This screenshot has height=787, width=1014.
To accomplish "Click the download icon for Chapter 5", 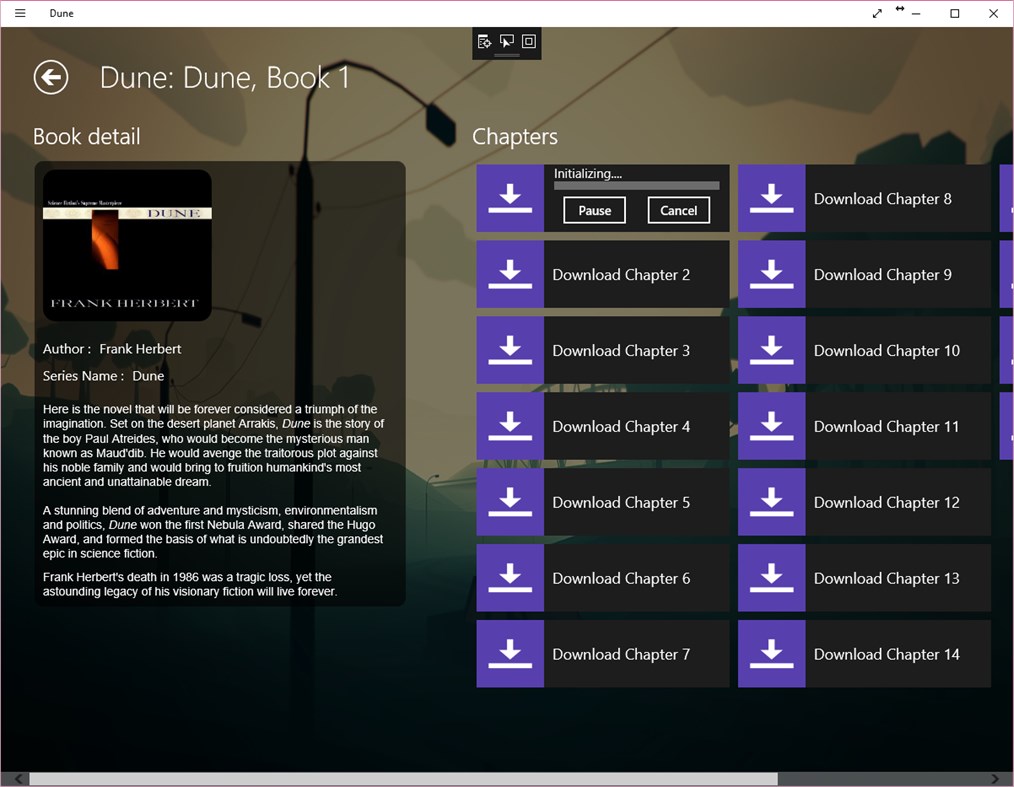I will (x=510, y=502).
